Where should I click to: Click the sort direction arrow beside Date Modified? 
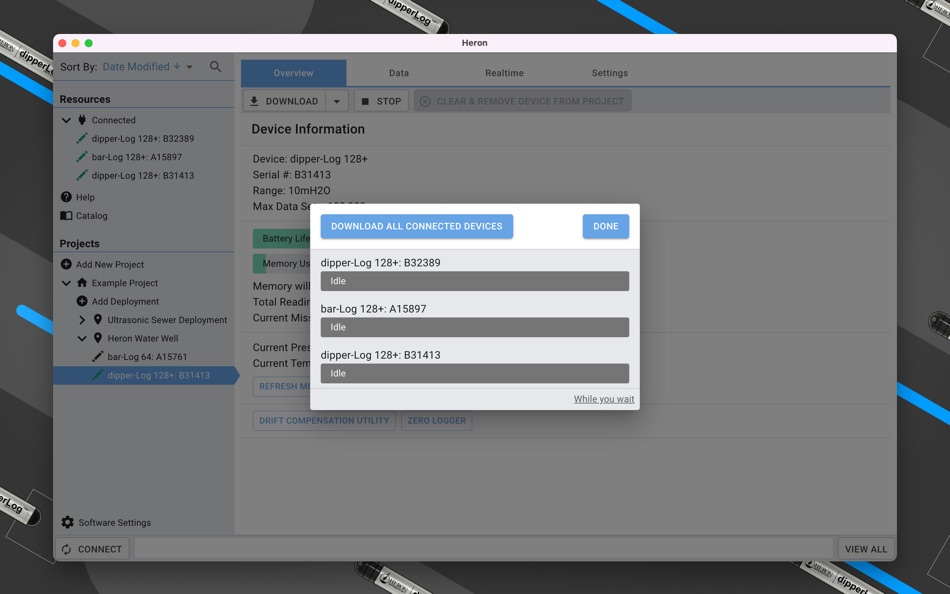[177, 65]
